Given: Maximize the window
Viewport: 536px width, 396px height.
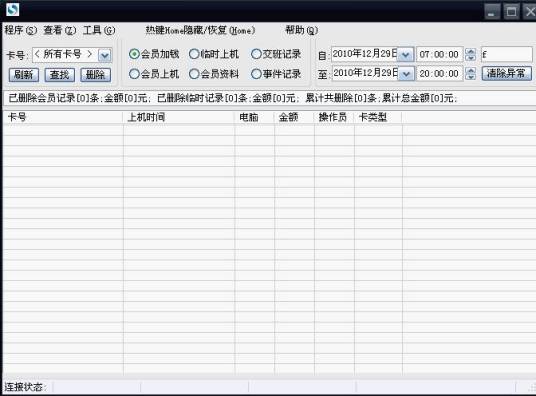Looking at the screenshot, I should click(511, 12).
